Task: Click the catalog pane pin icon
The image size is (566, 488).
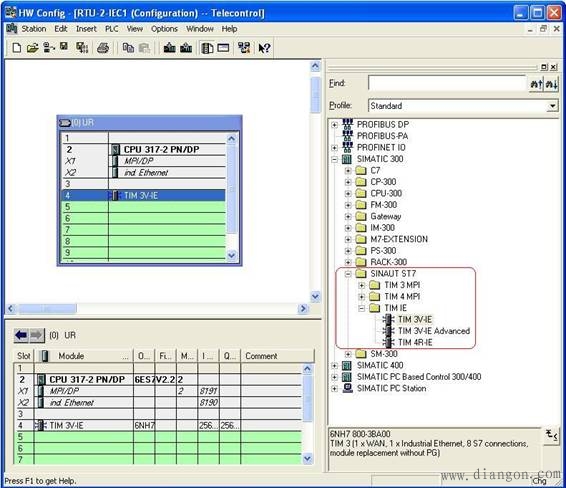Action: 544,67
